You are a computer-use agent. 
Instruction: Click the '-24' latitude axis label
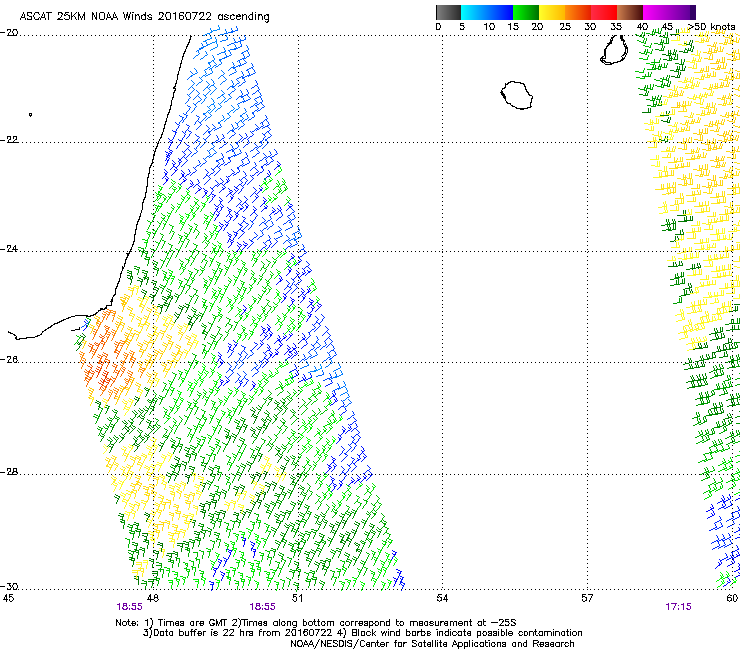(x=9, y=249)
